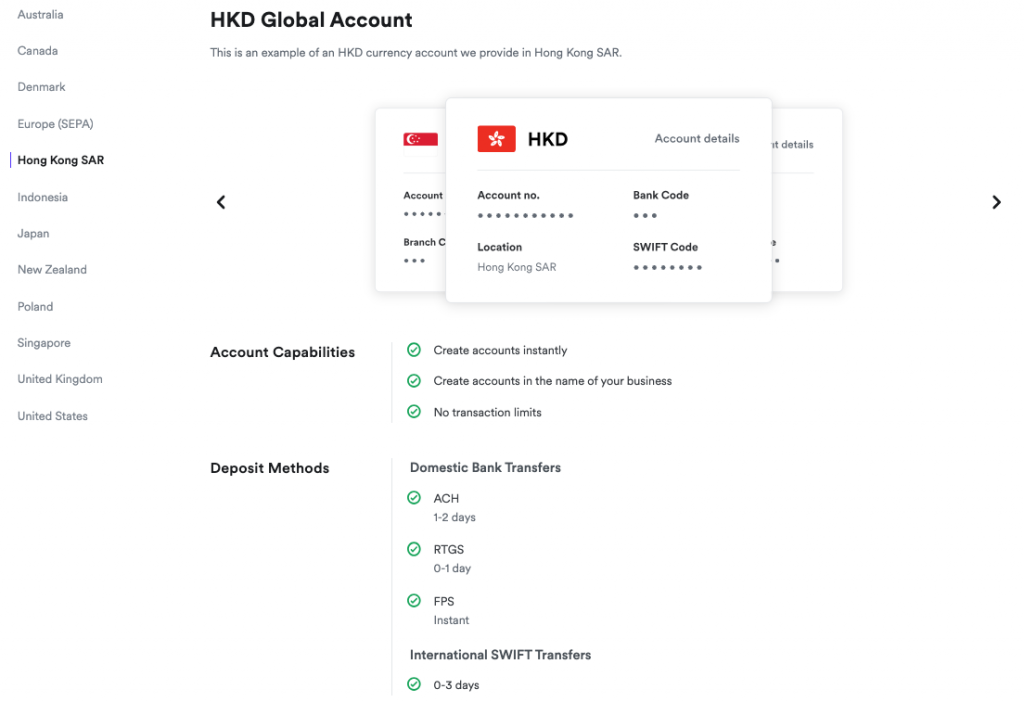Select New Zealand in the sidebar
Image resolution: width=1024 pixels, height=702 pixels.
(x=52, y=270)
